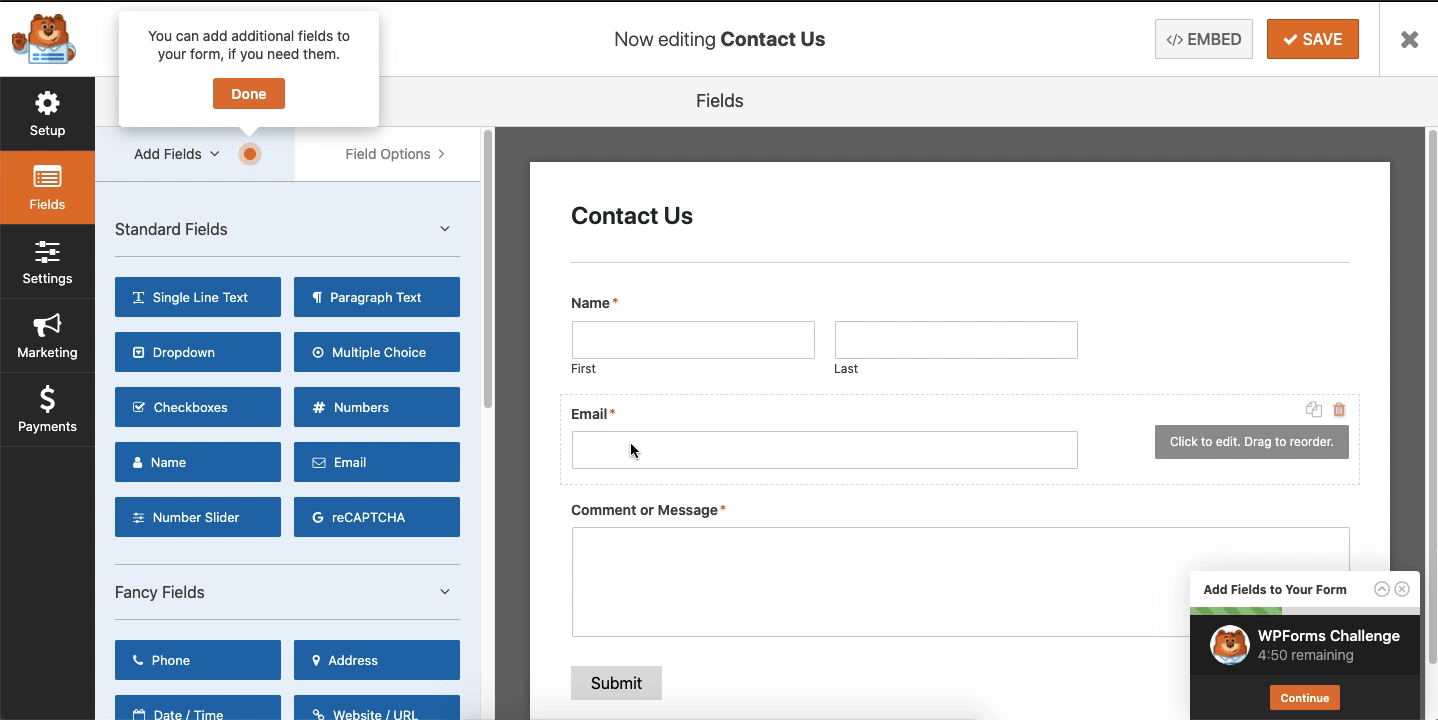1438x720 pixels.
Task: Open the Setup gear panel
Action: pyautogui.click(x=47, y=114)
